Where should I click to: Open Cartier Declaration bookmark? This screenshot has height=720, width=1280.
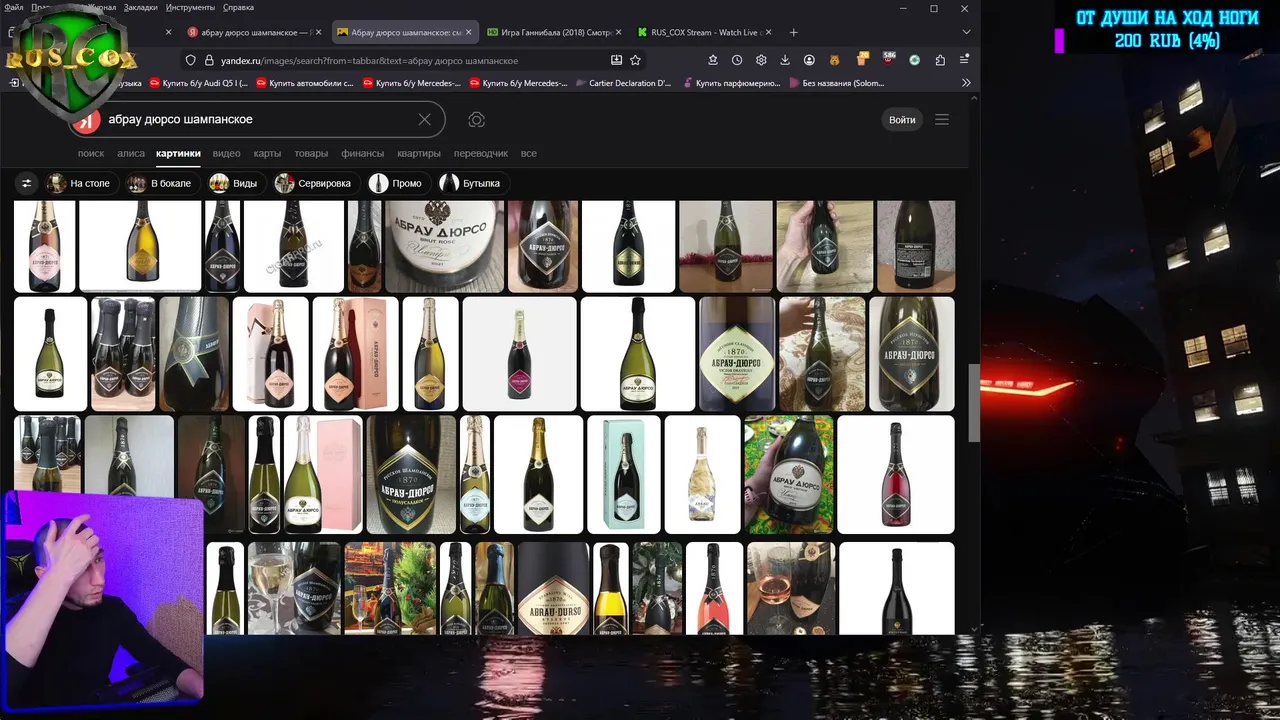(x=623, y=83)
